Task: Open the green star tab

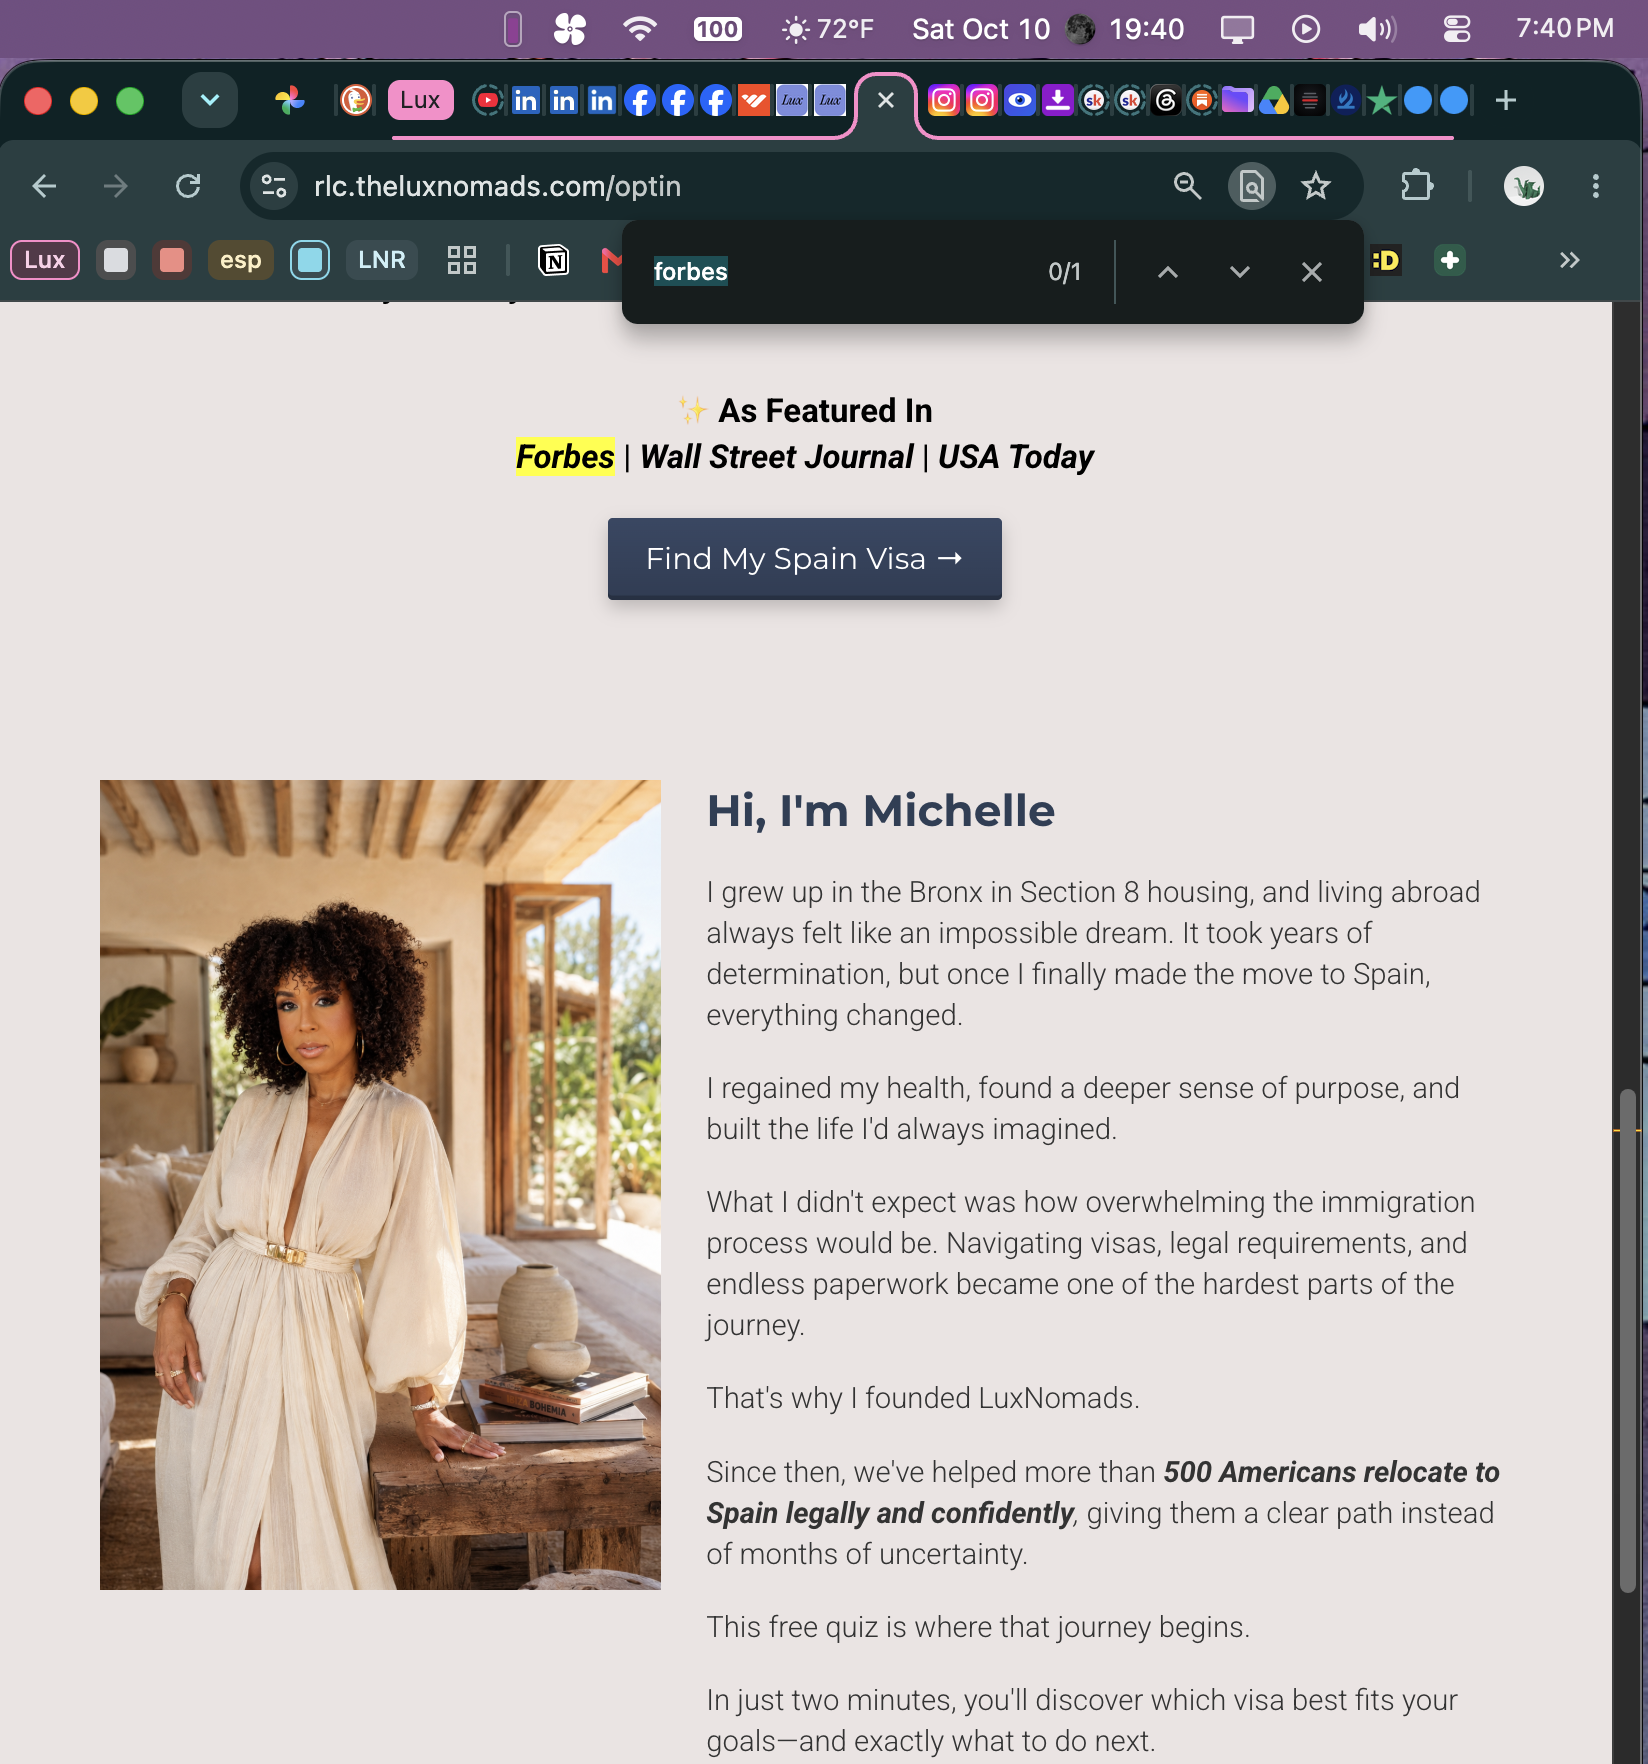Action: pos(1382,100)
